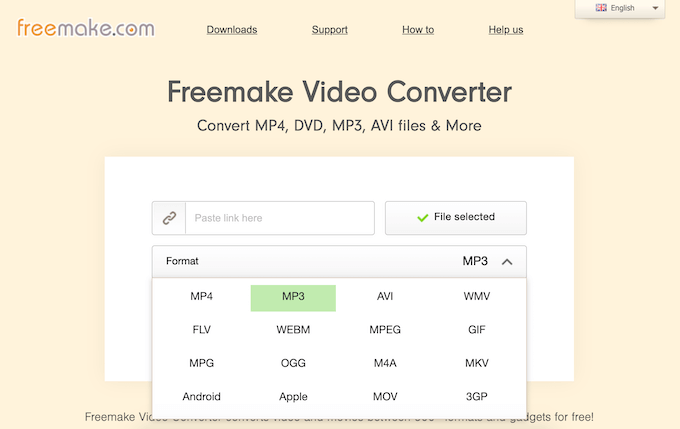Click the freemake.com logo
The height and width of the screenshot is (429, 680).
85,28
